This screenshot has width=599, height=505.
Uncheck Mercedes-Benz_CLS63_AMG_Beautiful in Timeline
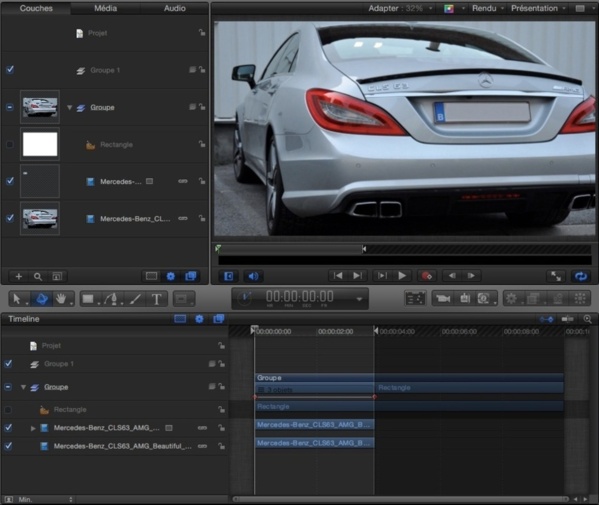tap(8, 445)
